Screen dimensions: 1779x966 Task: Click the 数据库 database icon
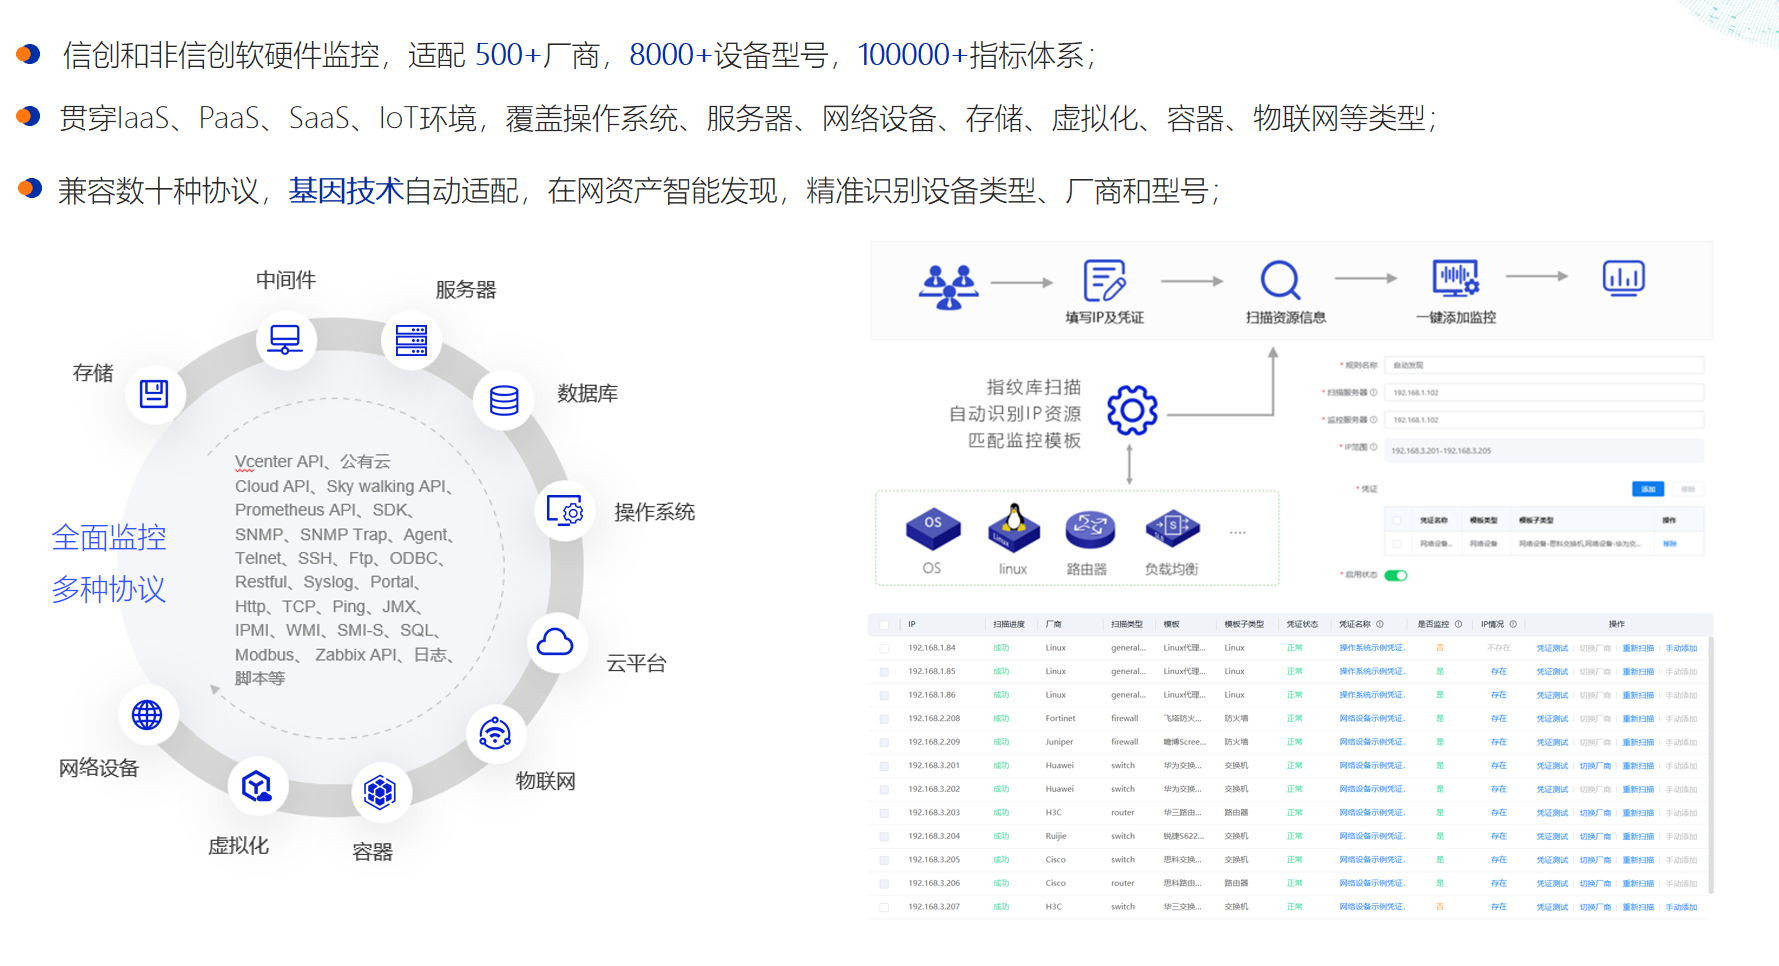504,400
